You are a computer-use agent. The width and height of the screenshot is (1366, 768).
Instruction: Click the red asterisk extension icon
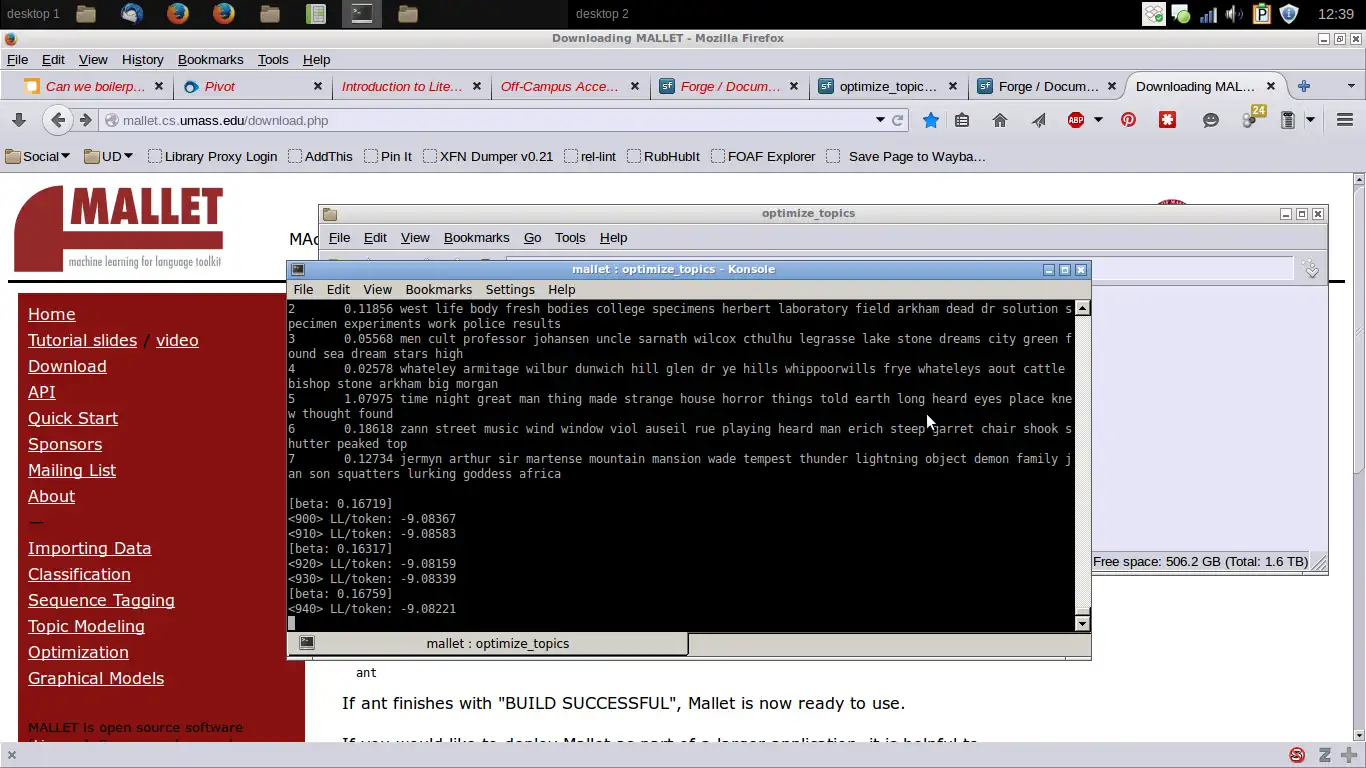click(1167, 120)
